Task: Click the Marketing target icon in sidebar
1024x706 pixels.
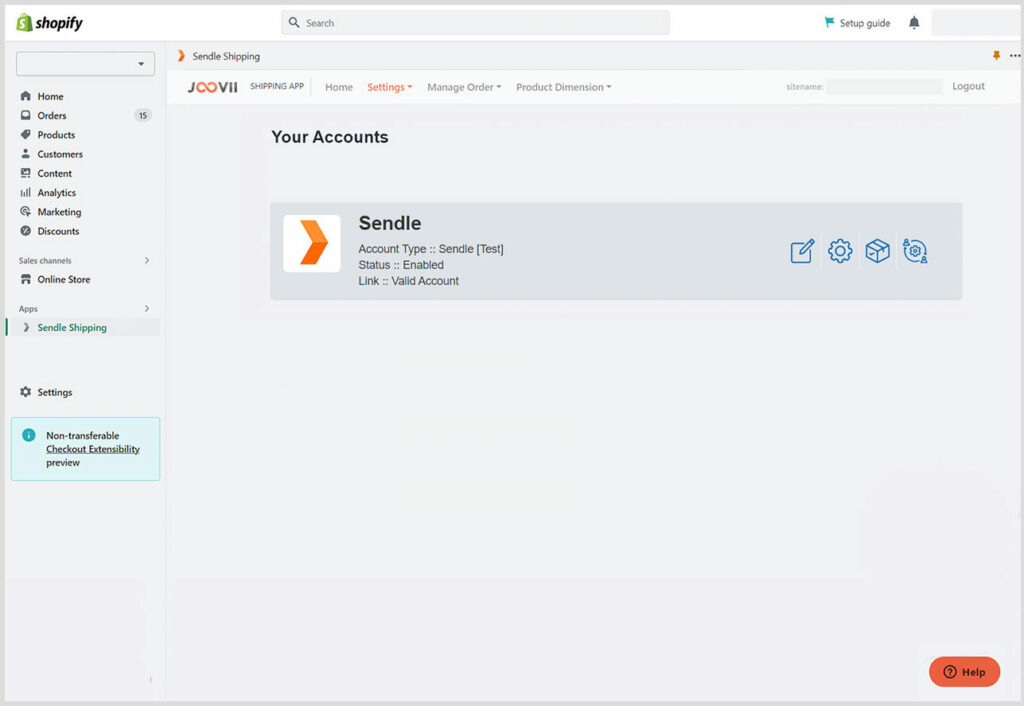Action: click(x=25, y=212)
